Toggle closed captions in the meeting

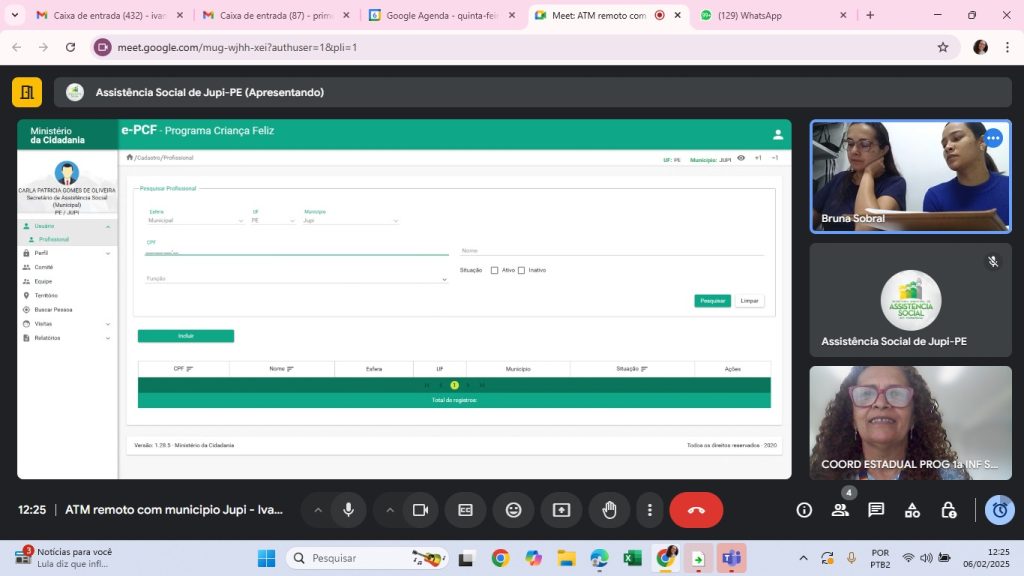[x=465, y=510]
